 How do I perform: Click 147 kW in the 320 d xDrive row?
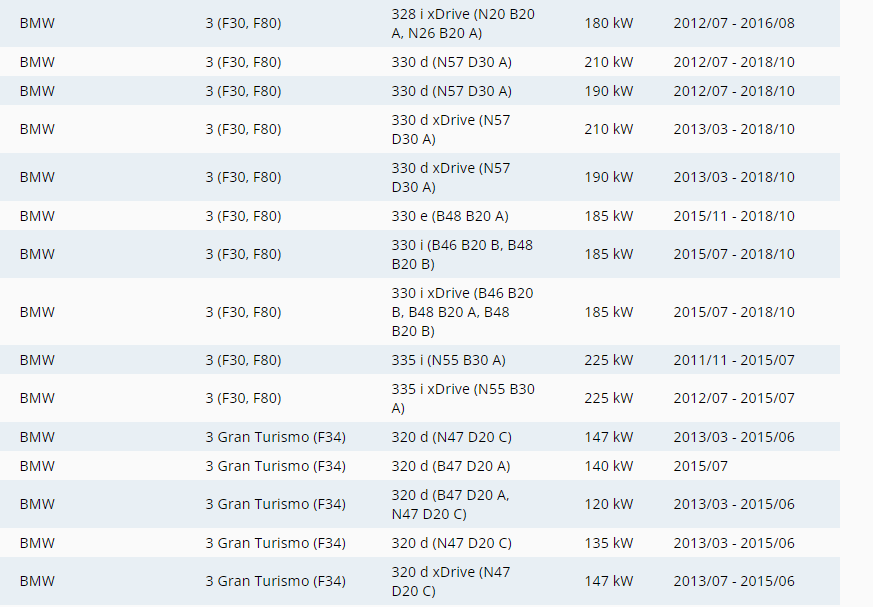[609, 581]
